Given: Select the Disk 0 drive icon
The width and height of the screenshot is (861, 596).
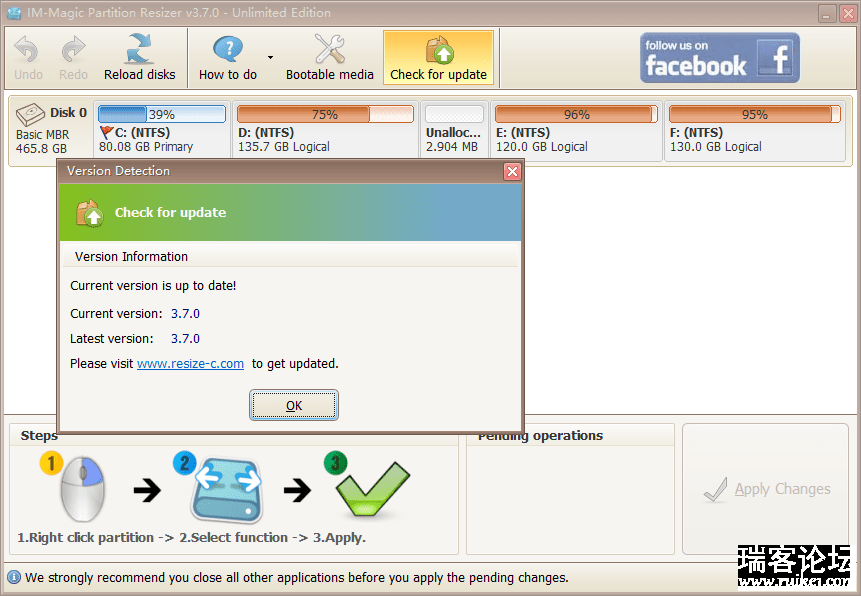Looking at the screenshot, I should coord(30,115).
